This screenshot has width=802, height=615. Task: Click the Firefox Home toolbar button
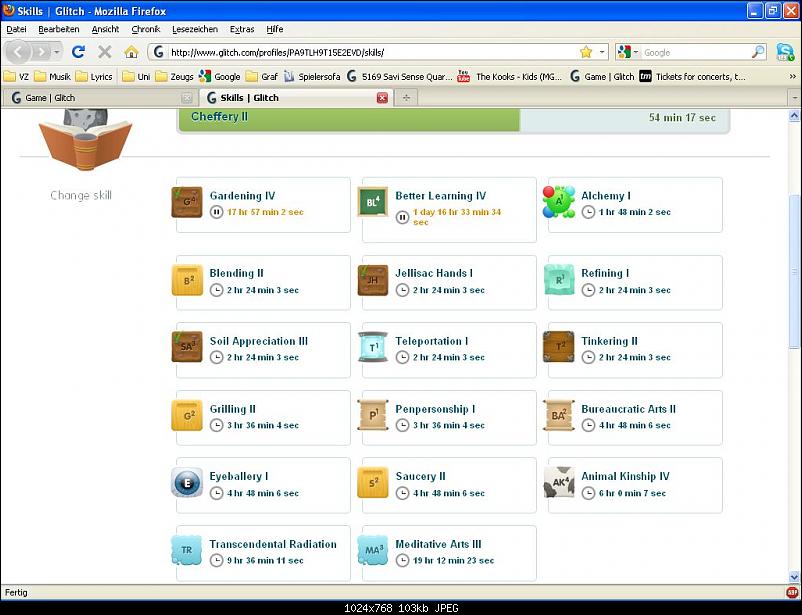(x=131, y=52)
